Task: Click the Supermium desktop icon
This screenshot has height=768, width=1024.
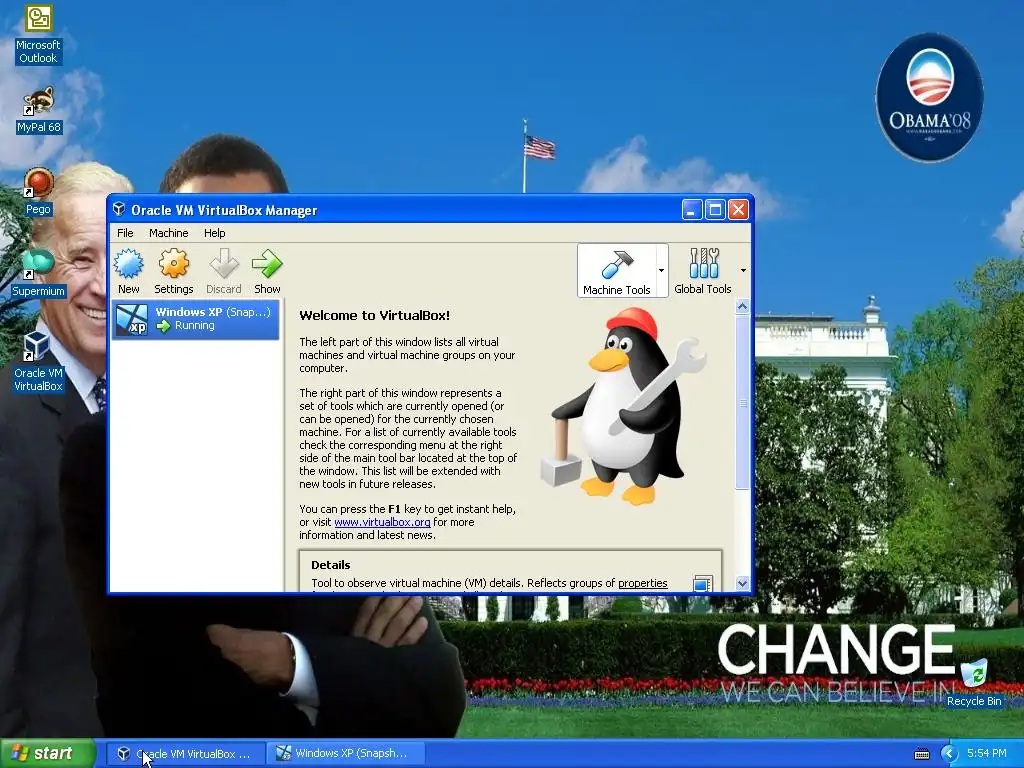Action: [39, 274]
